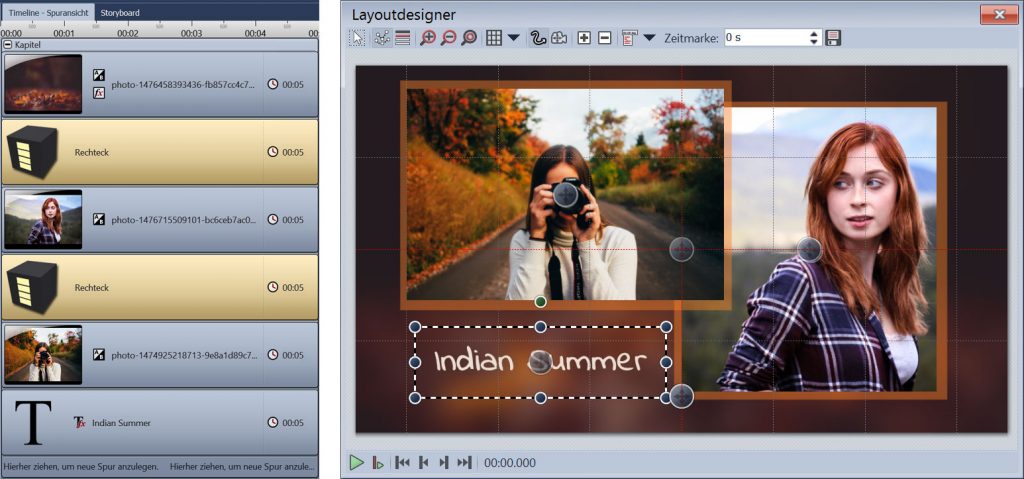Click the zoom in magnifier icon
The image size is (1024, 479).
pyautogui.click(x=428, y=38)
